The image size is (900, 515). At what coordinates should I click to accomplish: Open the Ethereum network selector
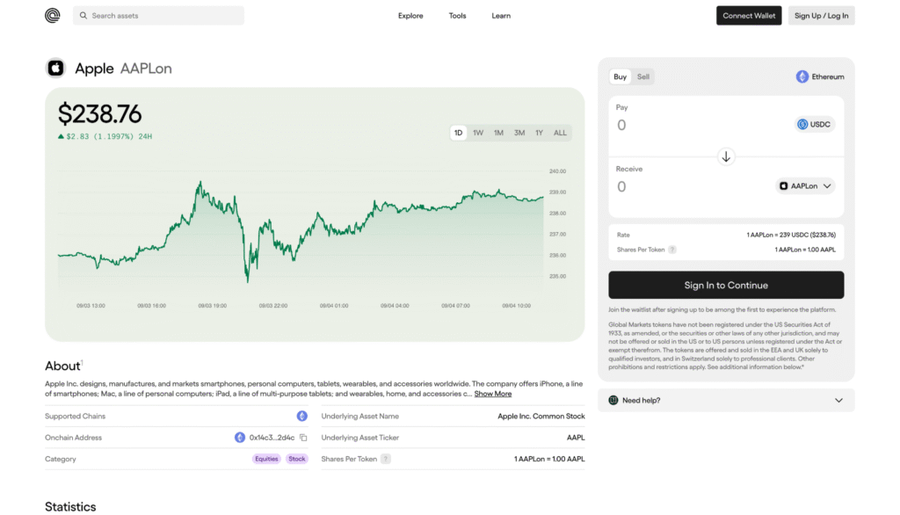click(820, 76)
